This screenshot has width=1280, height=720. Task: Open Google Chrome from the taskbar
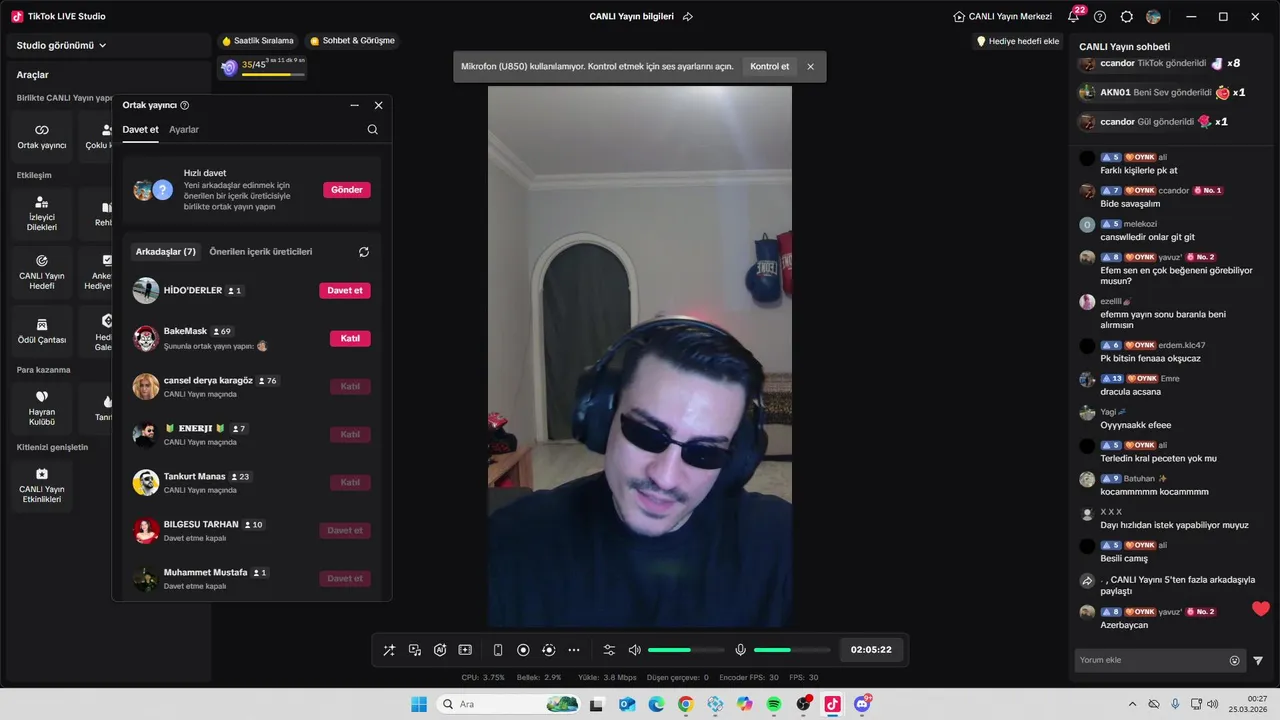tap(685, 704)
